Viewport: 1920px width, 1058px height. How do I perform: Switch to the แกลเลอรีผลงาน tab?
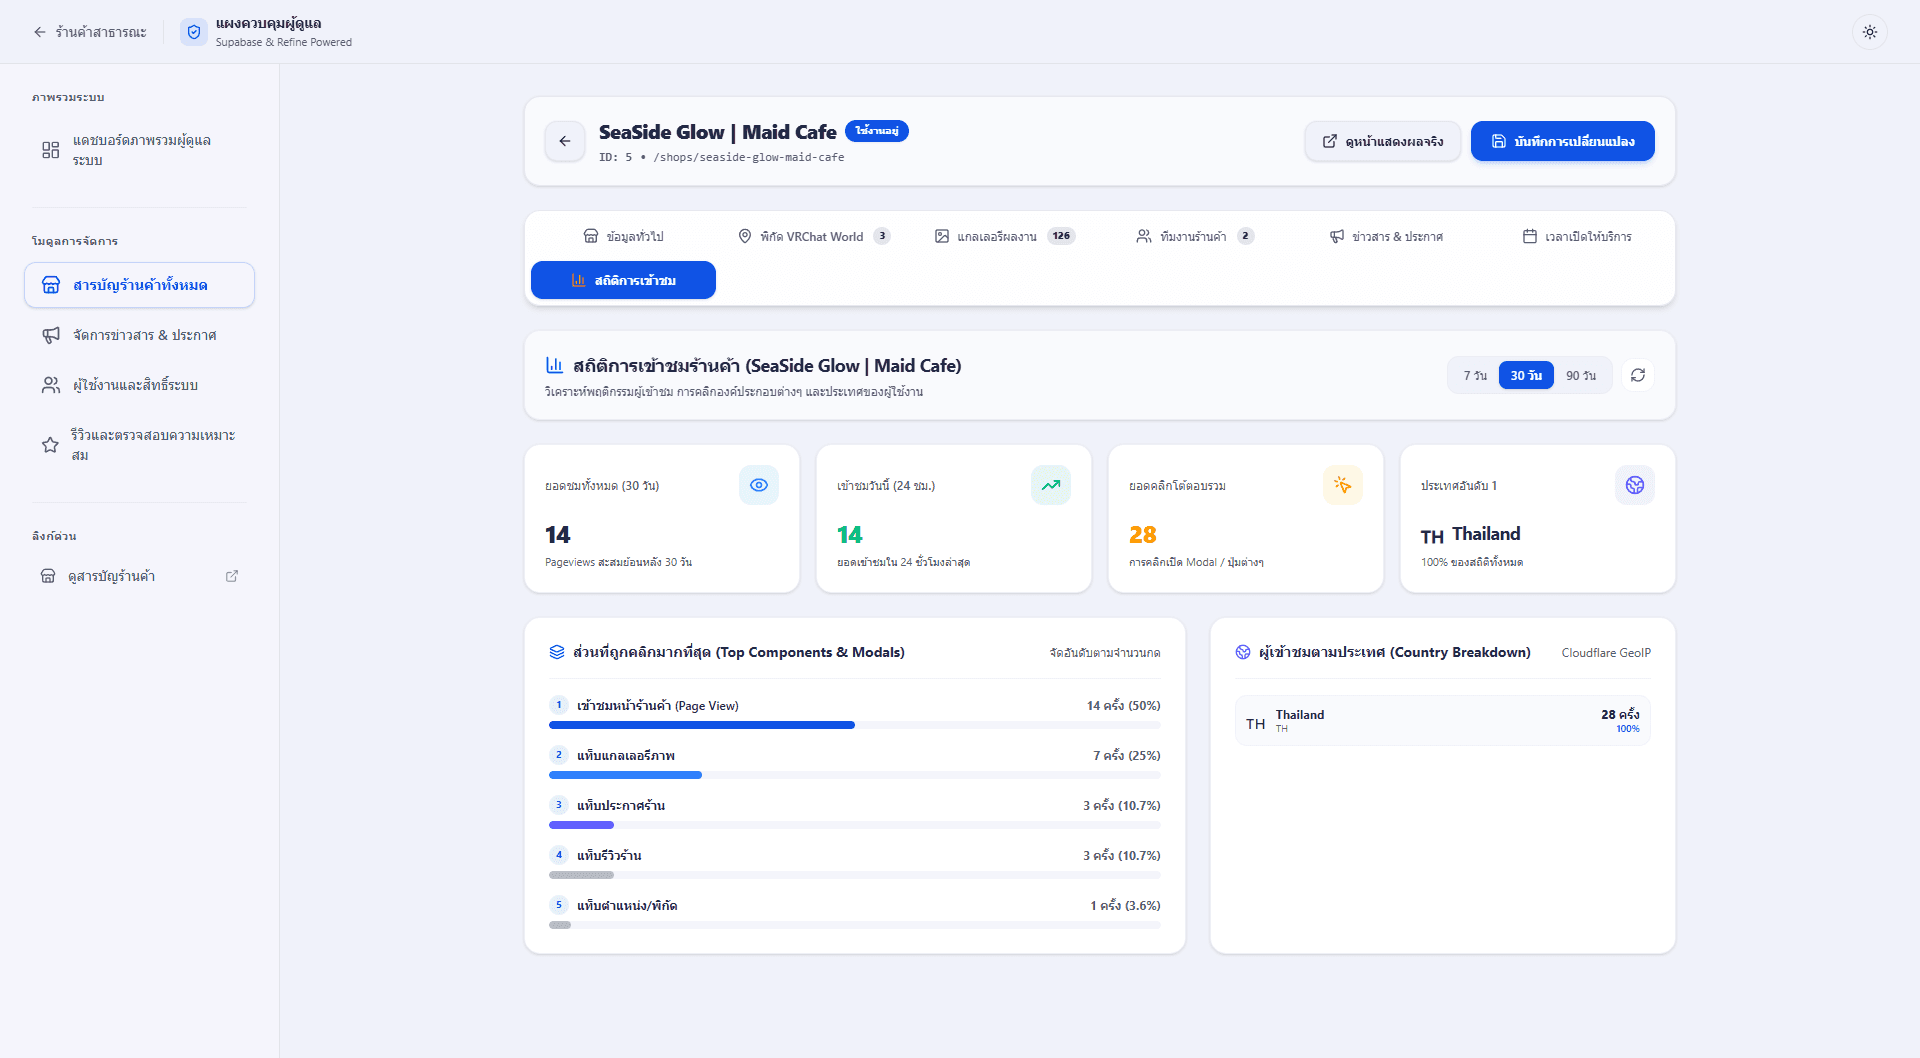pos(1005,236)
